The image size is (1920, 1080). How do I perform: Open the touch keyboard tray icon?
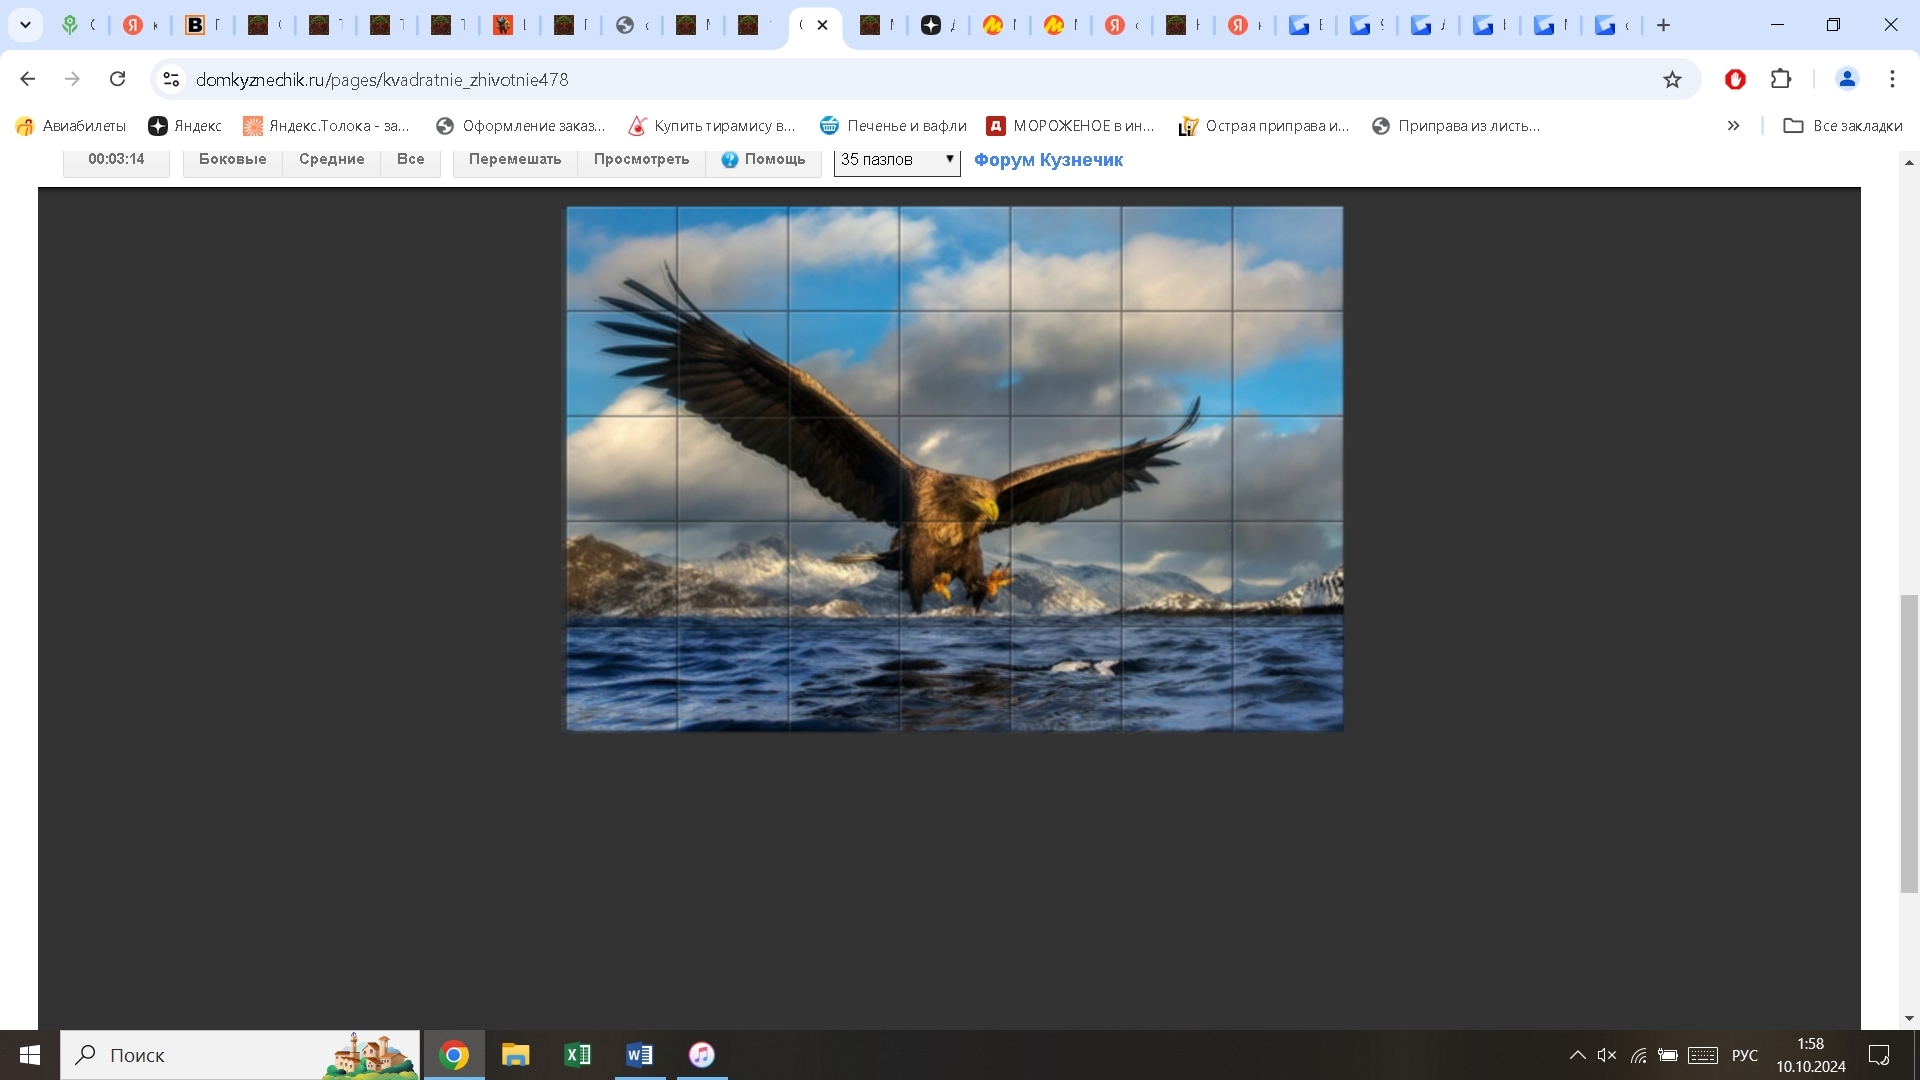point(1703,1055)
